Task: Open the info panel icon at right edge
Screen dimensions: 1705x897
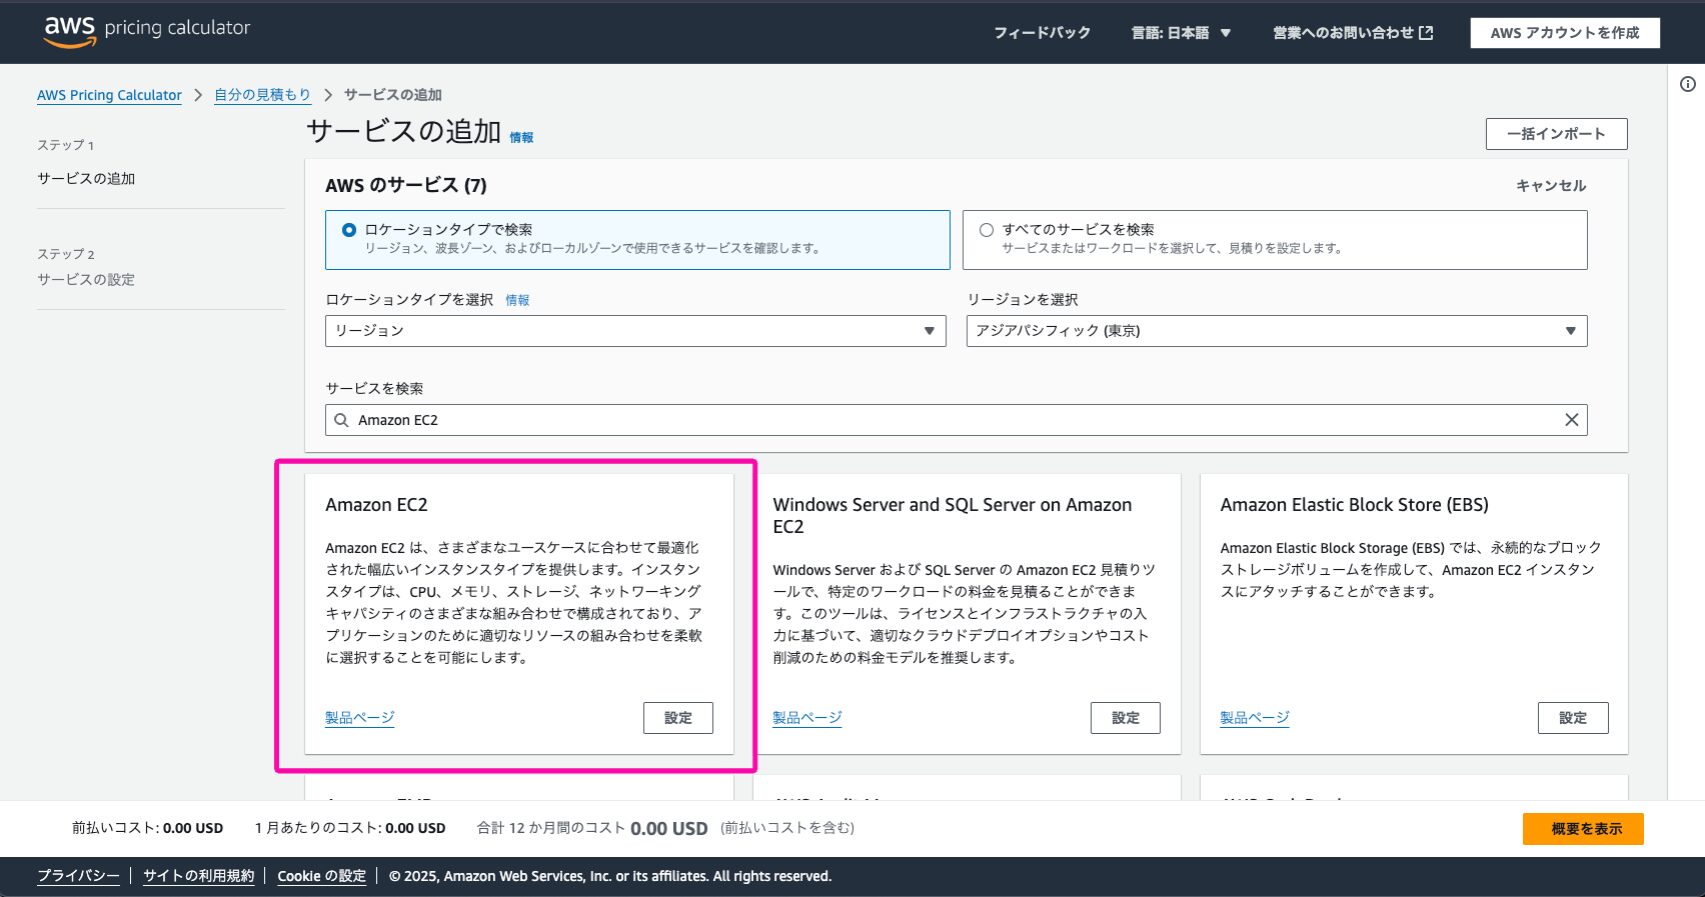Action: 1688,84
